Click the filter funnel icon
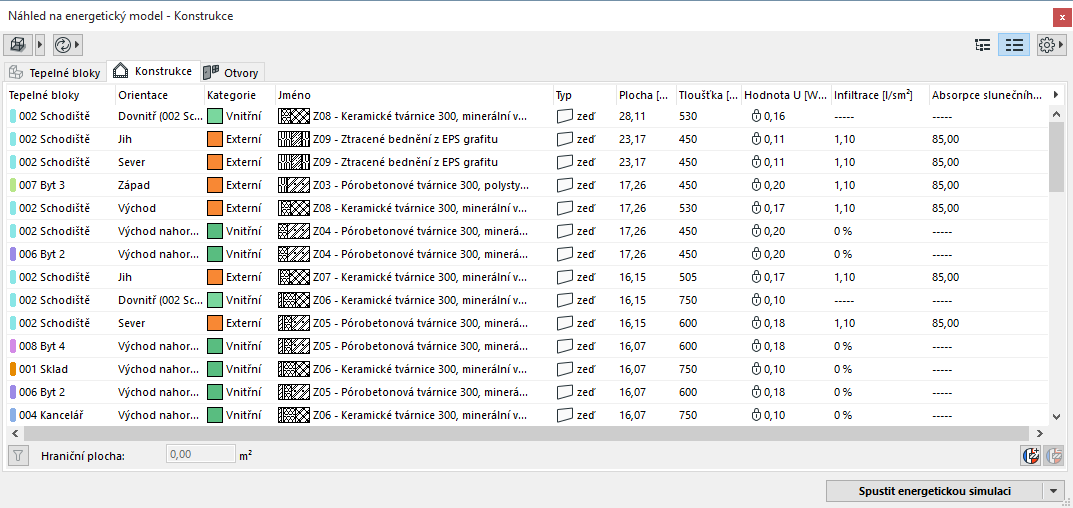1073x508 pixels. coord(19,455)
